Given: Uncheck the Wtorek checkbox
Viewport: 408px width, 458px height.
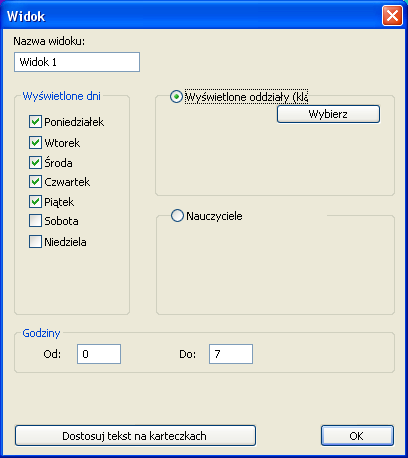Looking at the screenshot, I should click(x=35, y=142).
